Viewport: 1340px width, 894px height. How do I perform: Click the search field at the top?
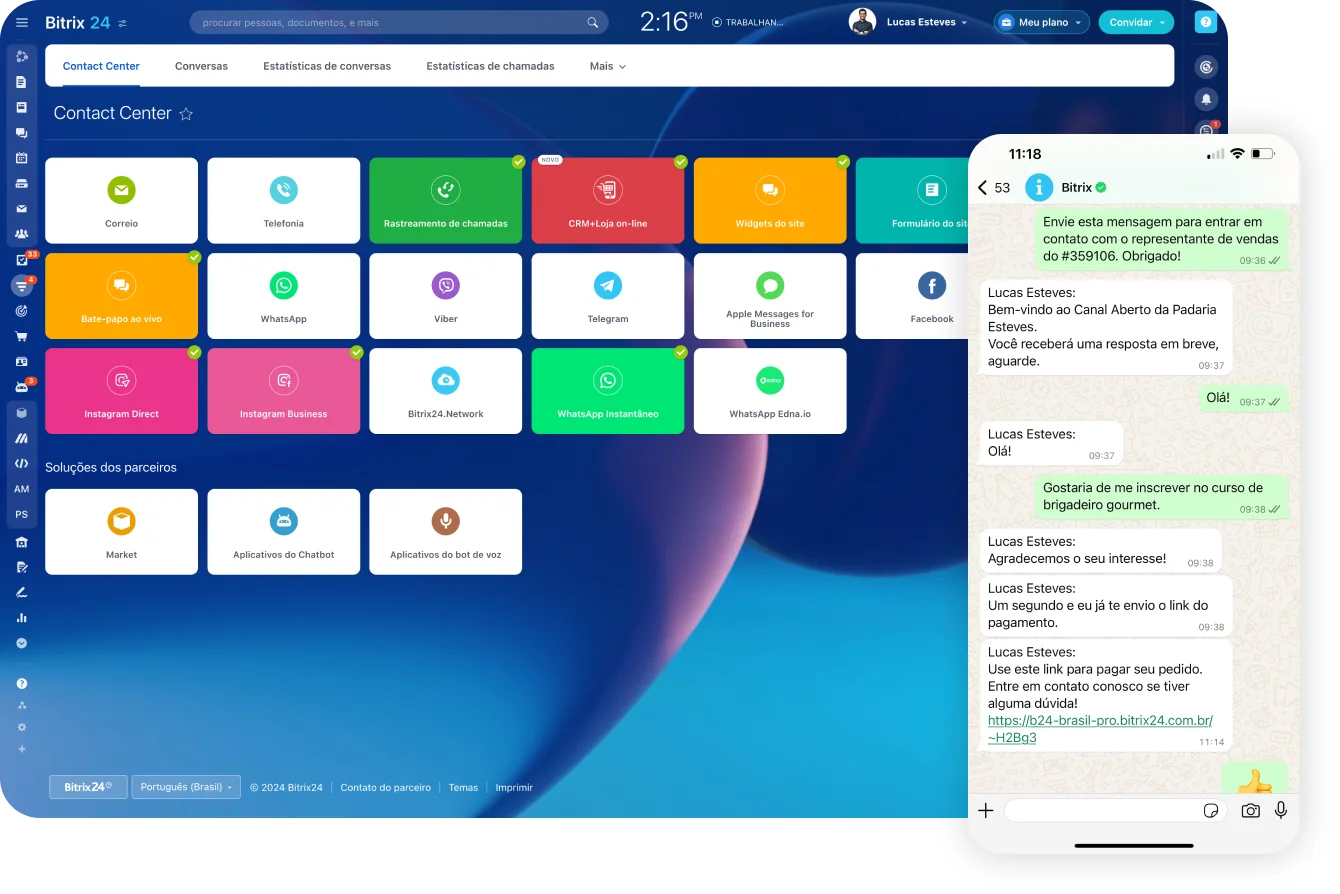pyautogui.click(x=390, y=22)
